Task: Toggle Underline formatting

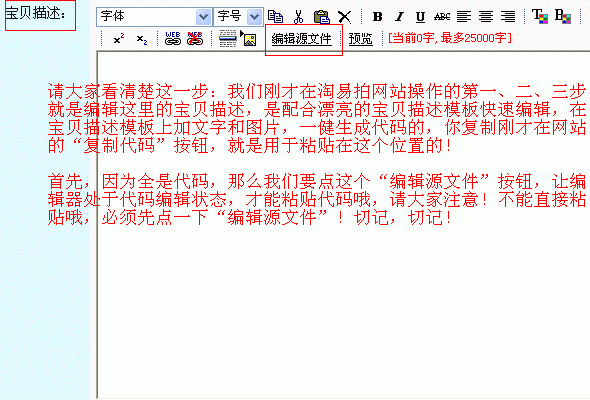Action: pos(420,17)
